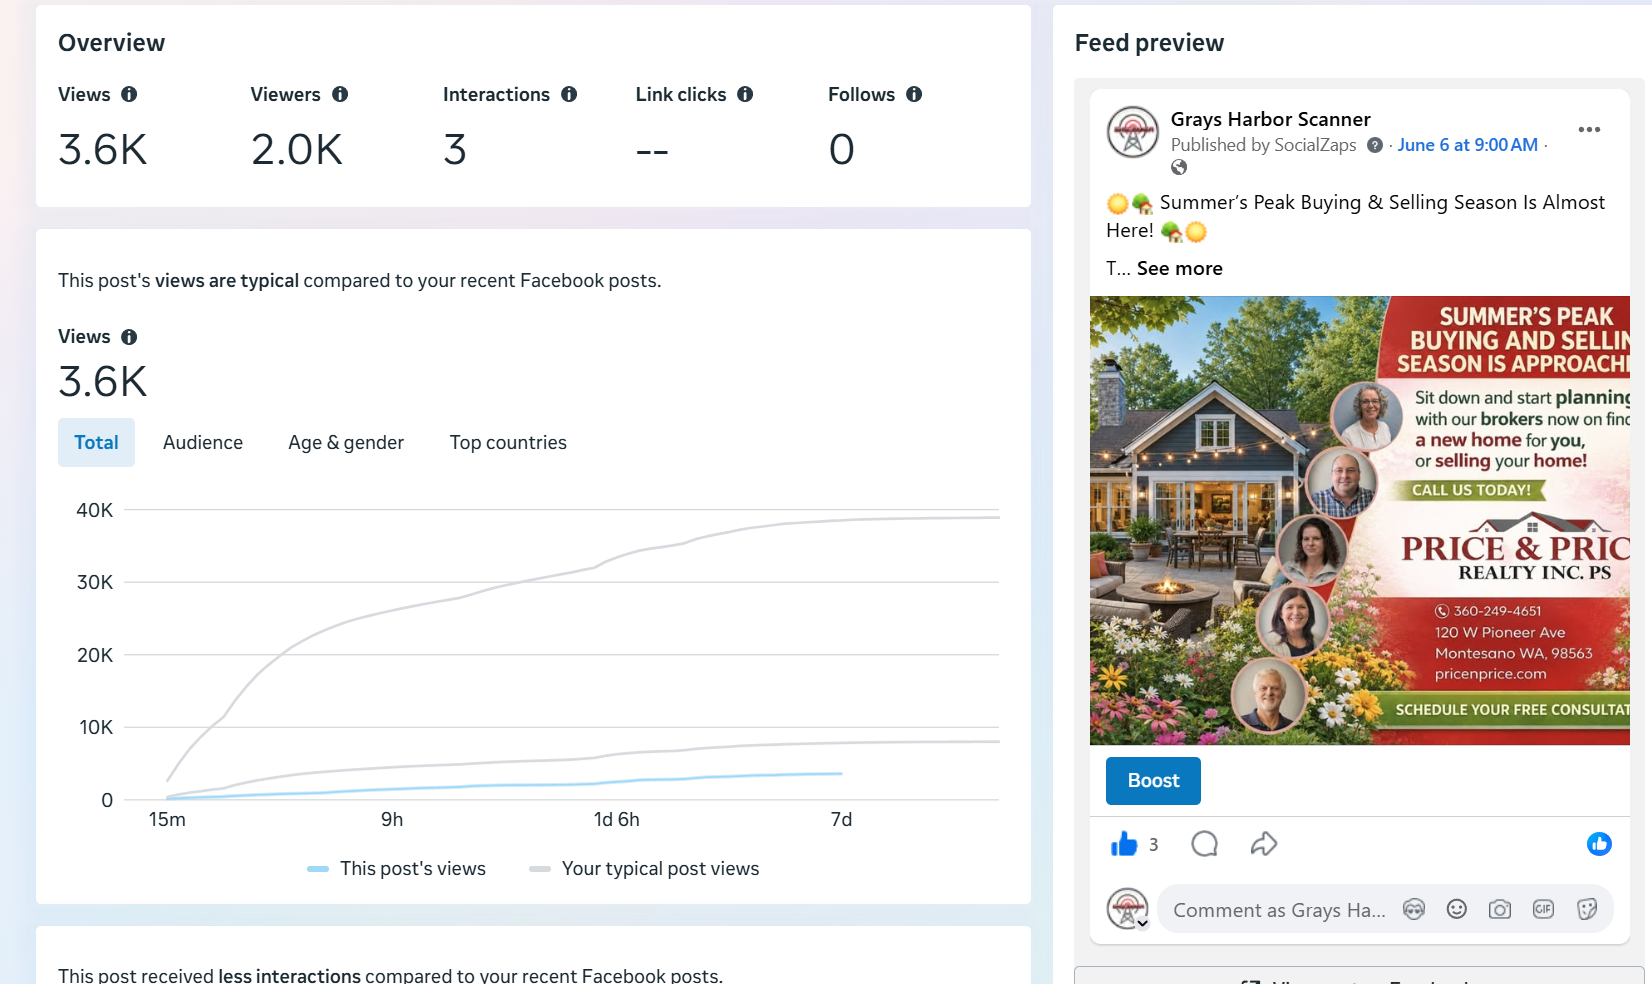Click the SocialZaps publisher name

tap(1315, 145)
